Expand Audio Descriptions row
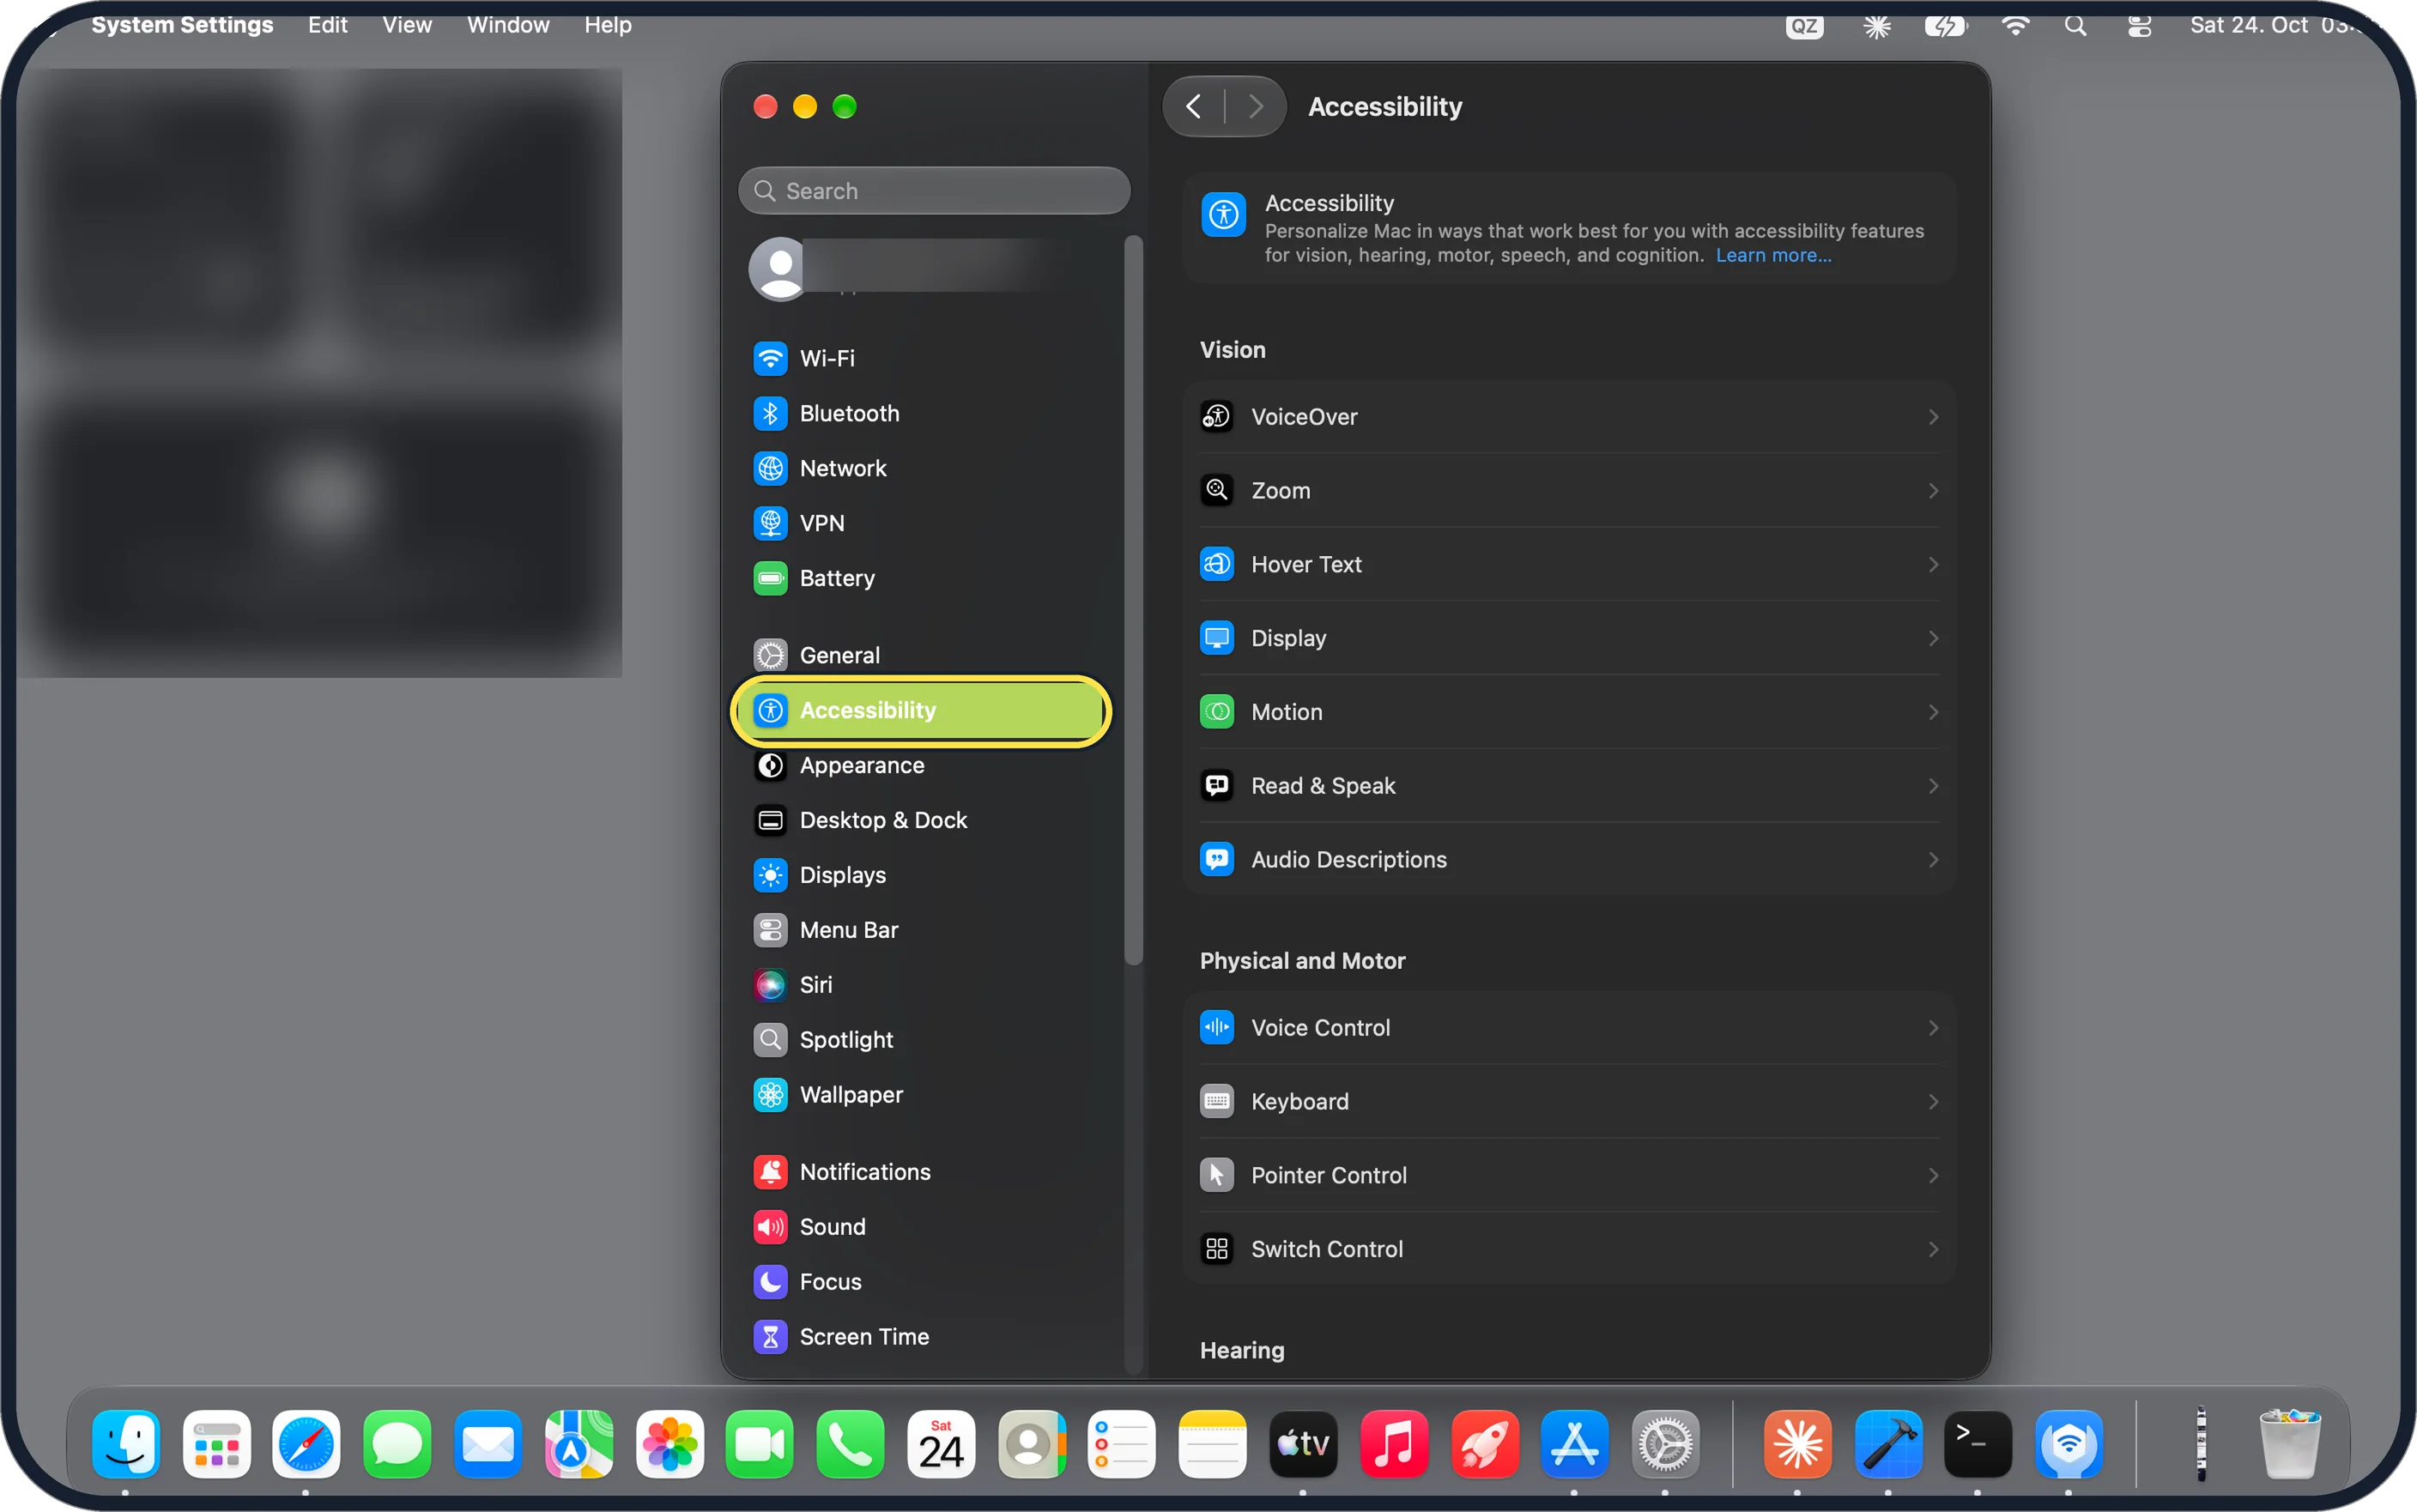Image resolution: width=2417 pixels, height=1512 pixels. coord(1569,860)
